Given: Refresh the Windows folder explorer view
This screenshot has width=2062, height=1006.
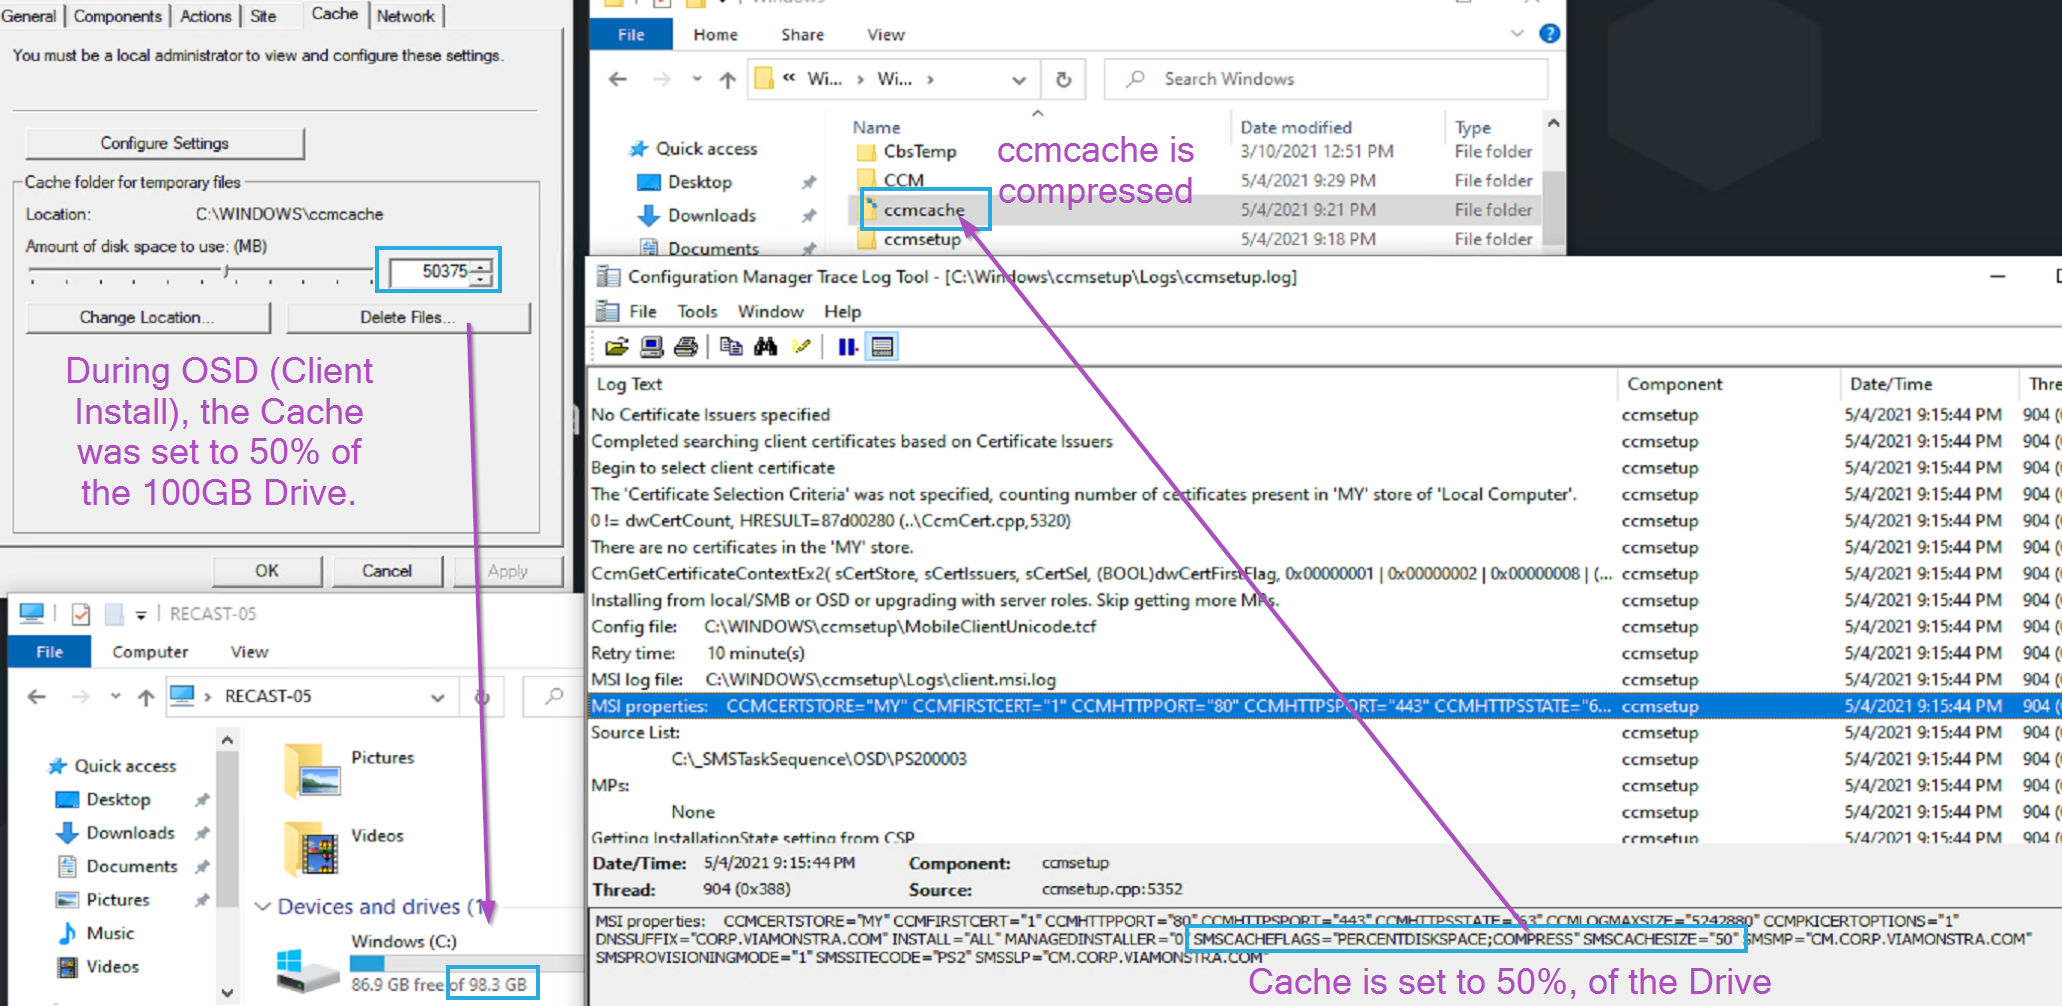Looking at the screenshot, I should click(x=1063, y=79).
